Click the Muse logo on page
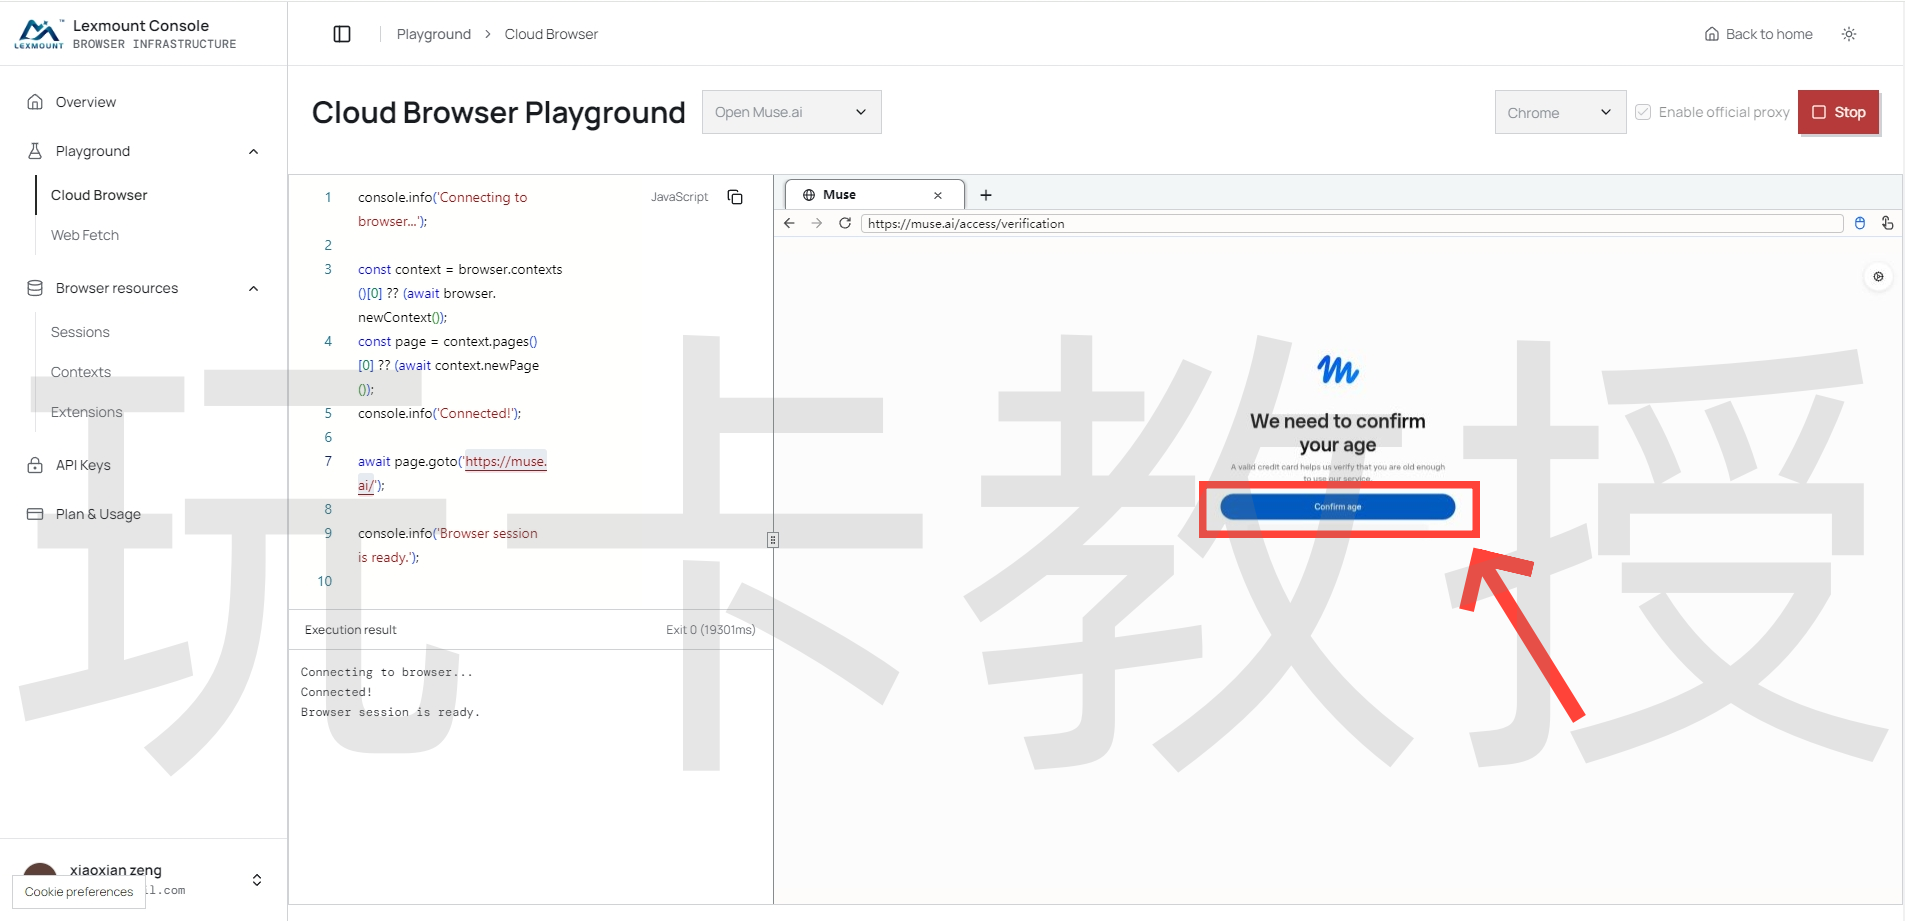Screen dimensions: 1905x921 coord(1338,370)
